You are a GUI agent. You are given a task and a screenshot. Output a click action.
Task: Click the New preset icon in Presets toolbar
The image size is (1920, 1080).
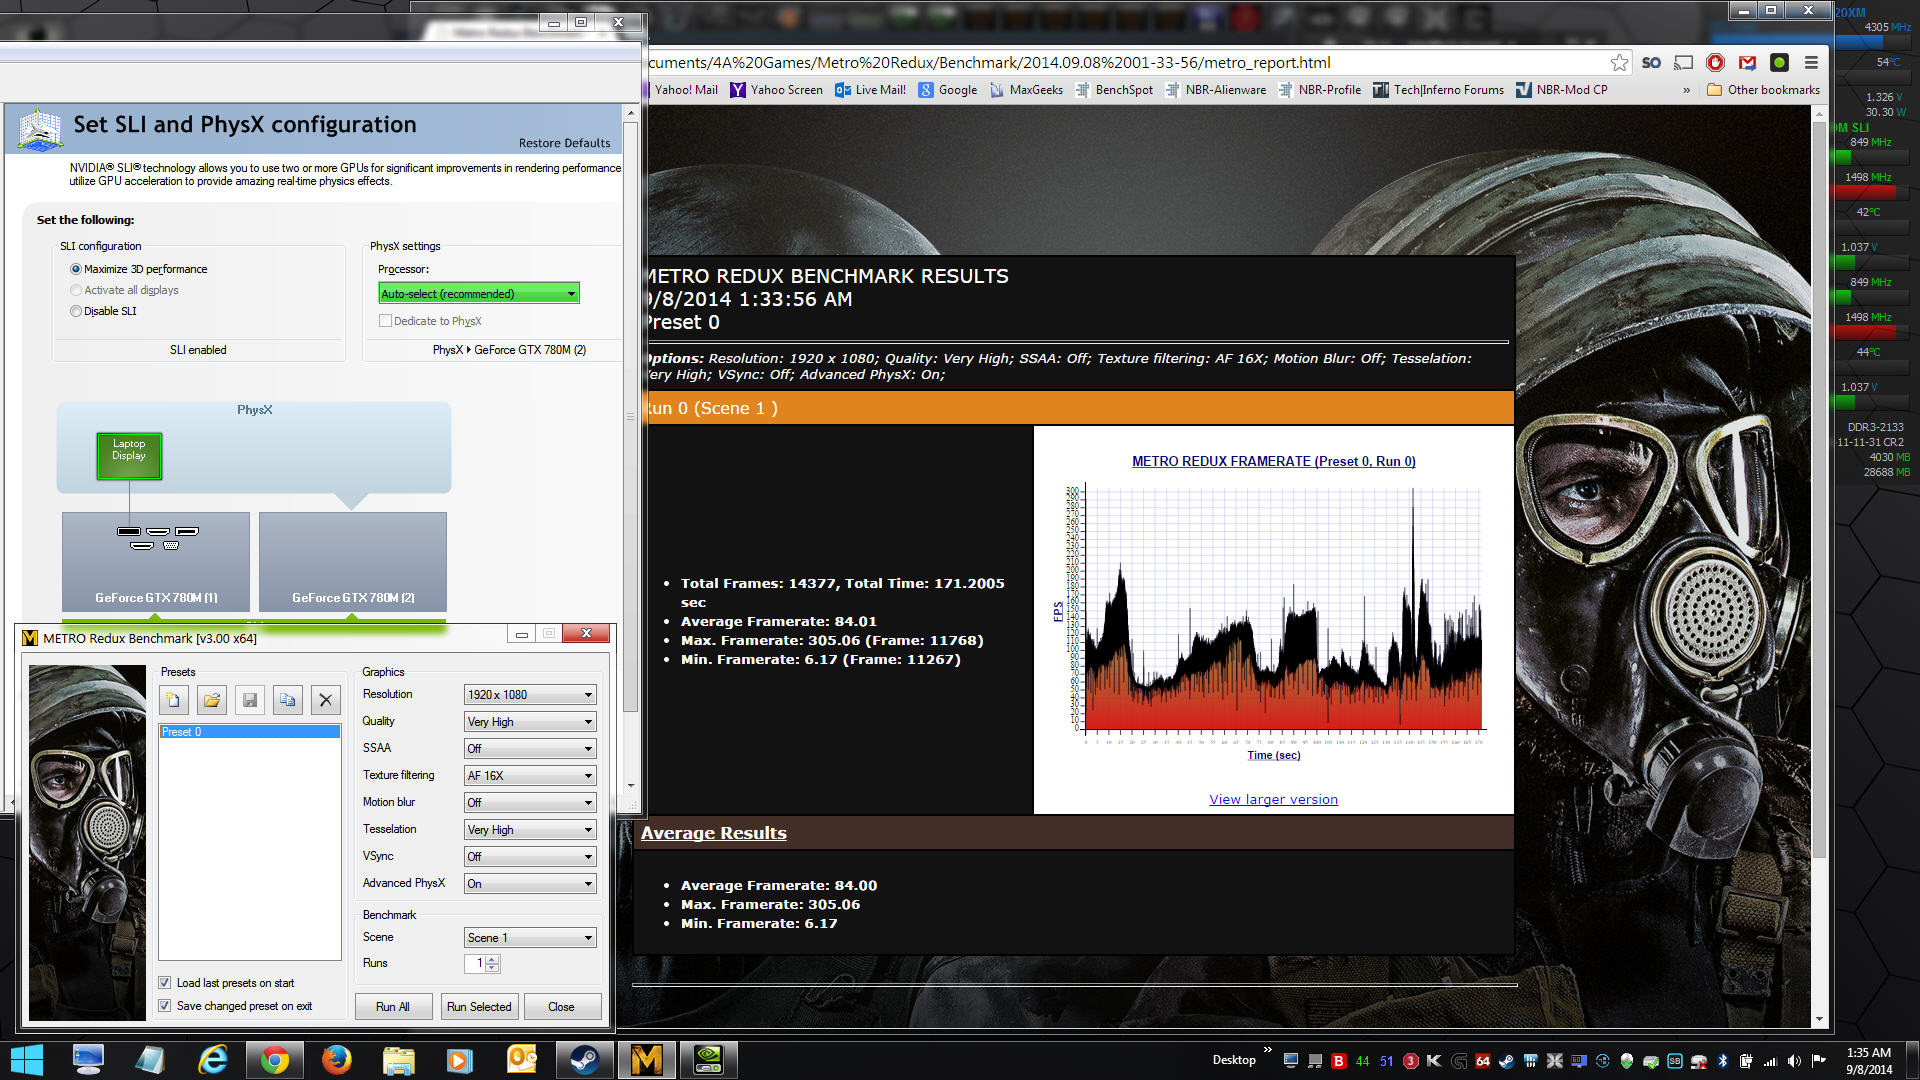173,700
